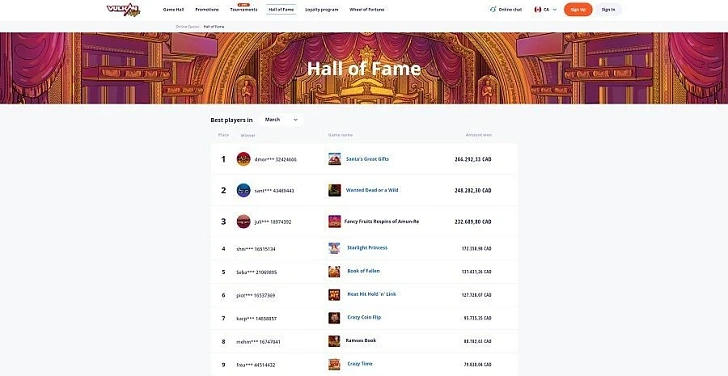Open the Santa's Great Gifts game thumbnail
The width and height of the screenshot is (728, 376).
[x=334, y=159]
